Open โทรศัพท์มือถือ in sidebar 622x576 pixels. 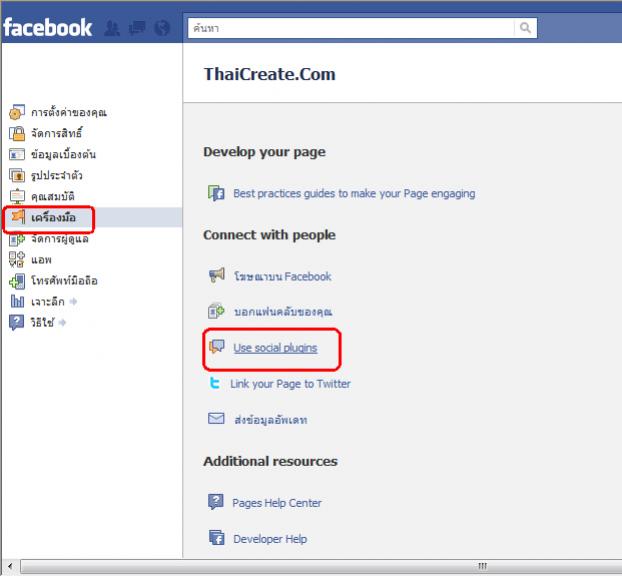point(64,281)
